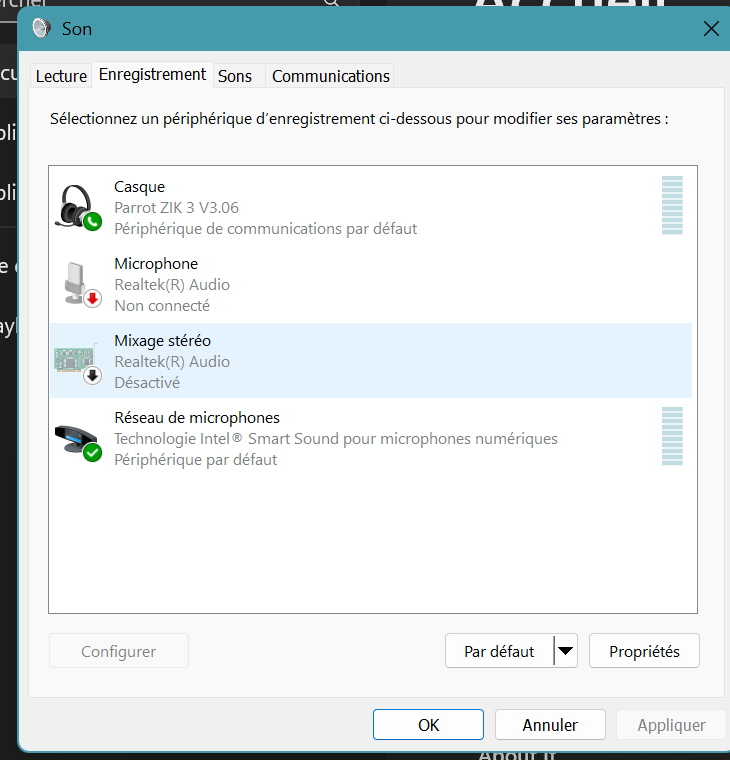The height and width of the screenshot is (760, 730).
Task: Confirm with the OK button
Action: (x=428, y=725)
